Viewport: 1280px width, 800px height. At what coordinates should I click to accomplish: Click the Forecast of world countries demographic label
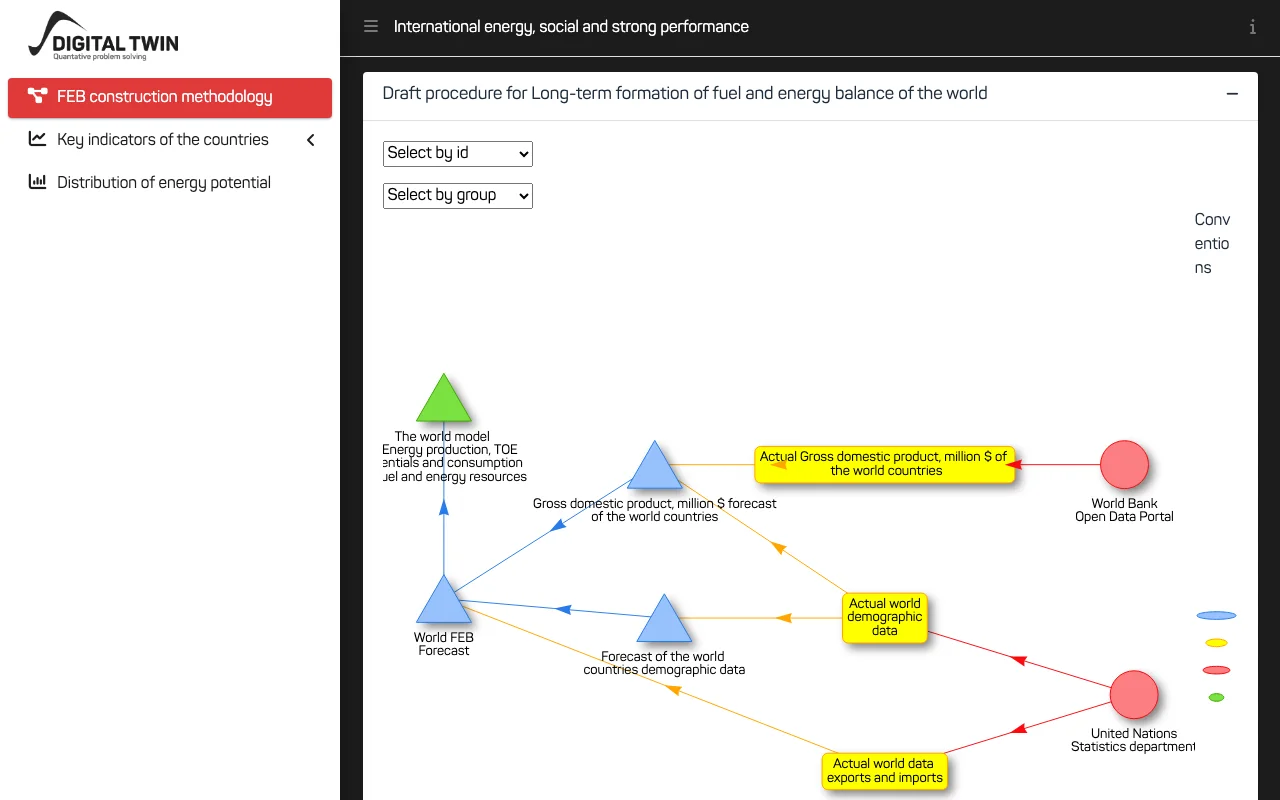(x=664, y=663)
